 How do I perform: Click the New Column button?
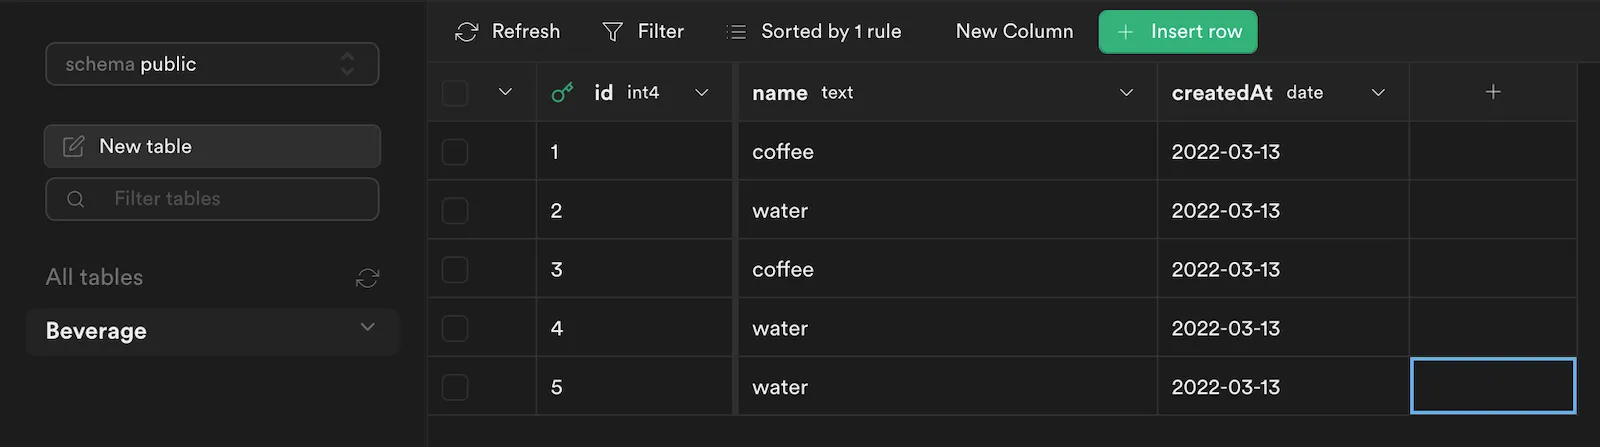(1014, 32)
